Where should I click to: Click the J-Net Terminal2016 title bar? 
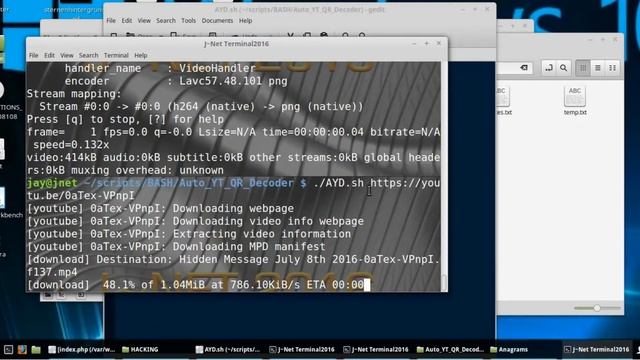point(236,43)
